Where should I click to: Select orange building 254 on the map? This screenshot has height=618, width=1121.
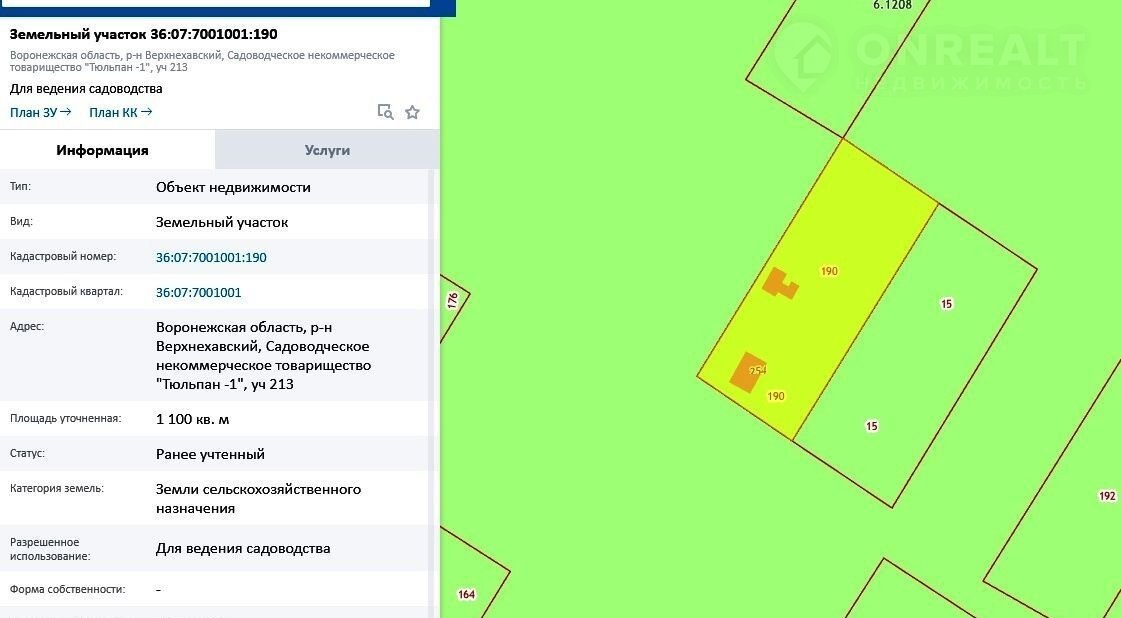coord(747,371)
